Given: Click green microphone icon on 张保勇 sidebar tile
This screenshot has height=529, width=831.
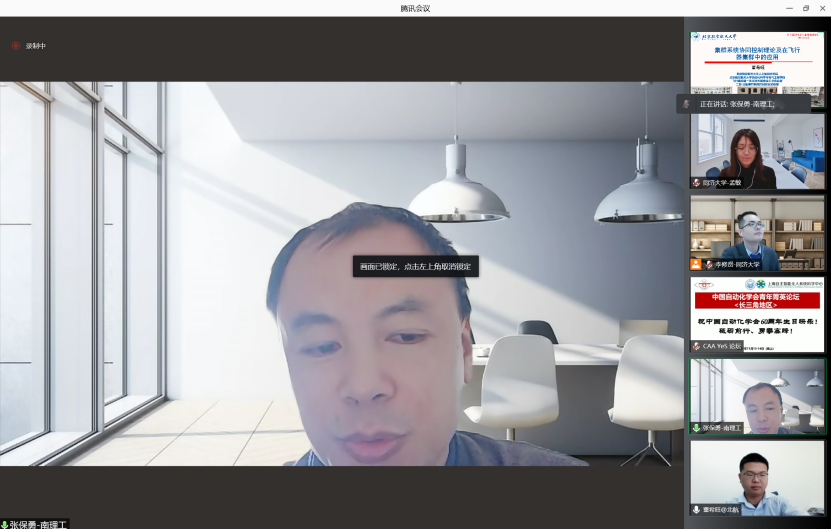Looking at the screenshot, I should (x=696, y=427).
